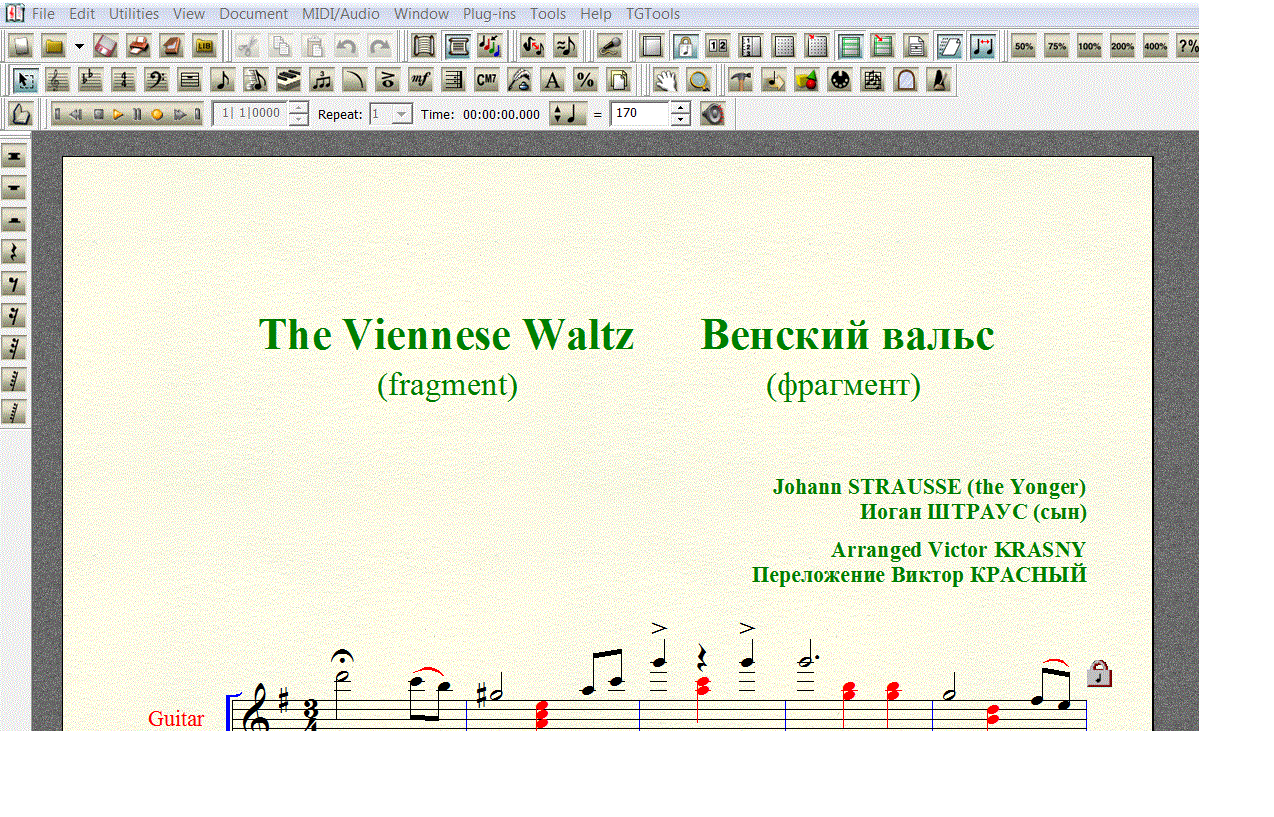Open the Library LIB icon
1274x817 pixels.
coord(204,46)
